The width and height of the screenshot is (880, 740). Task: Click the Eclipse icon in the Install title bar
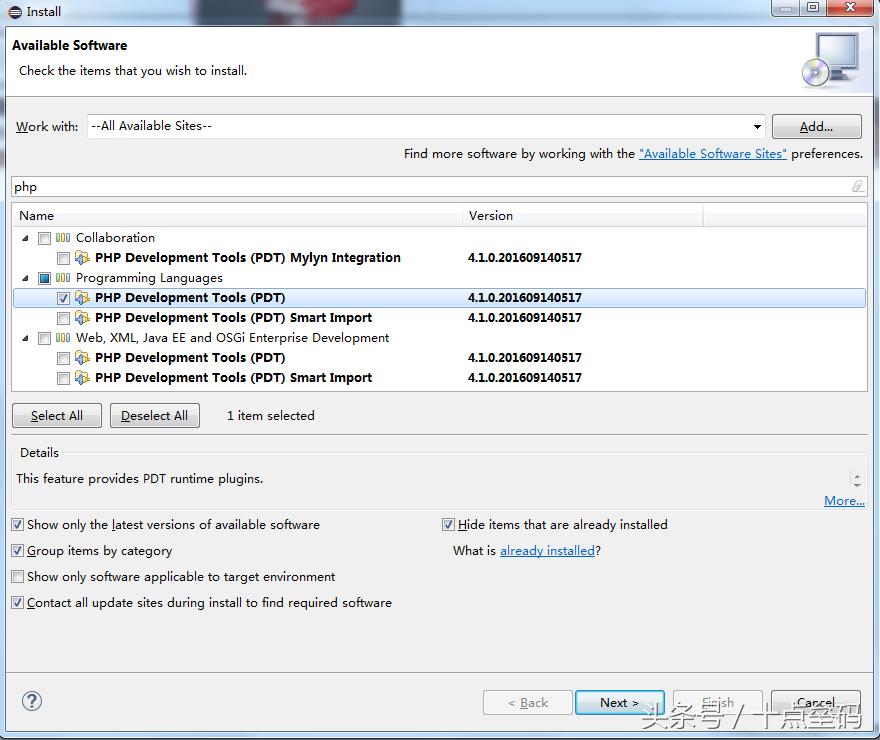point(15,12)
